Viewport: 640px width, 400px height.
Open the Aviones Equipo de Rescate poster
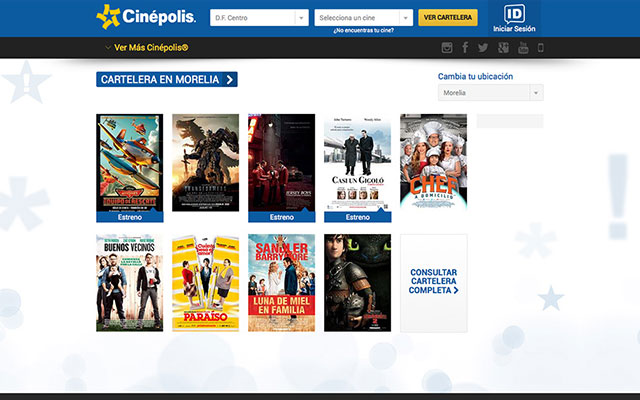coord(130,162)
